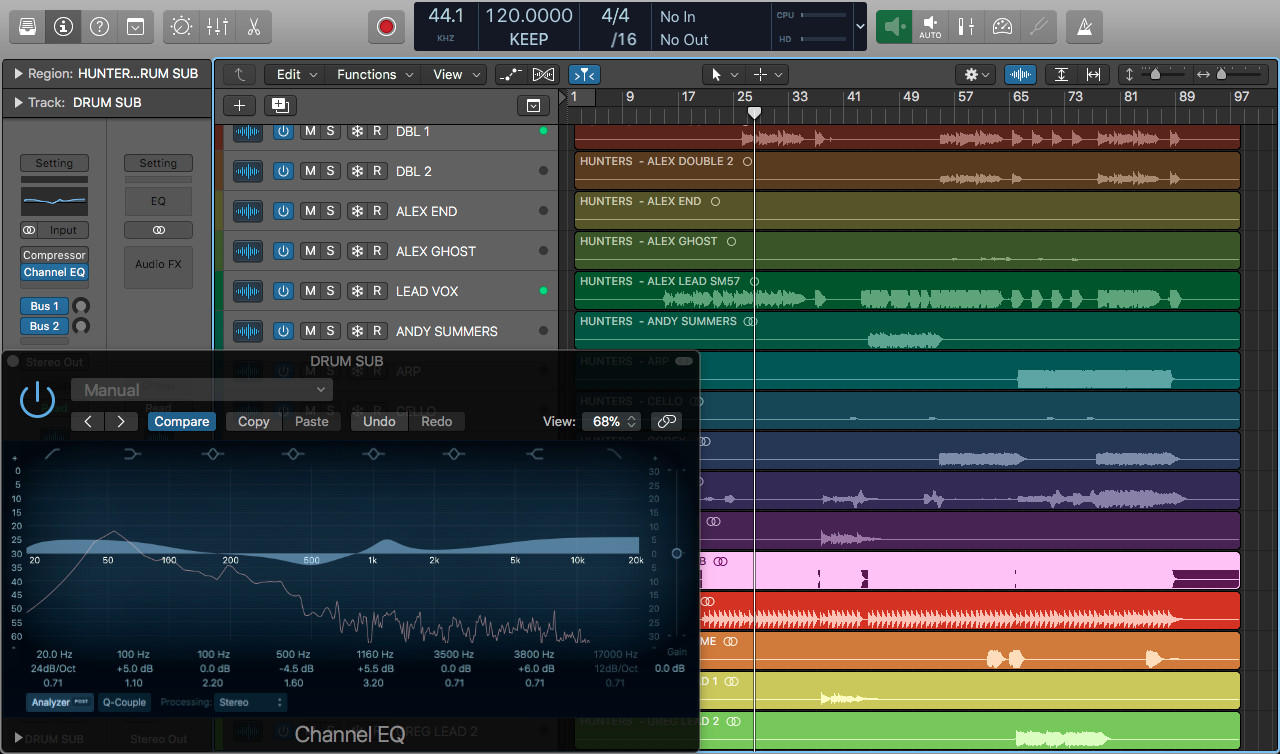Click the Duplicate Track icon
Viewport: 1280px width, 754px height.
click(x=279, y=105)
